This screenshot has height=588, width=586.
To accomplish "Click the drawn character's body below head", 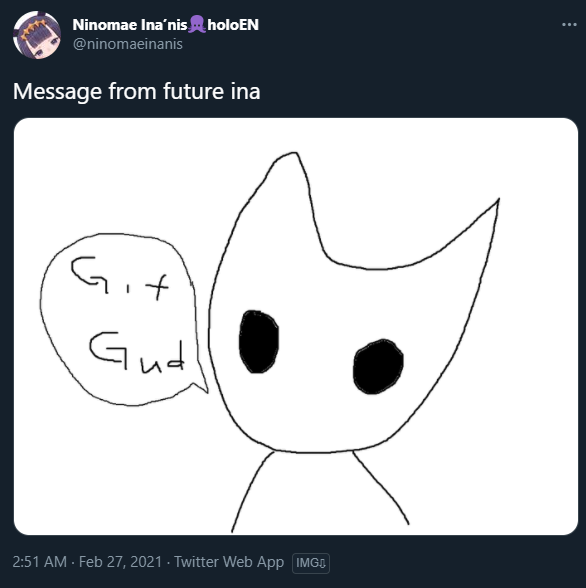I will click(x=319, y=493).
